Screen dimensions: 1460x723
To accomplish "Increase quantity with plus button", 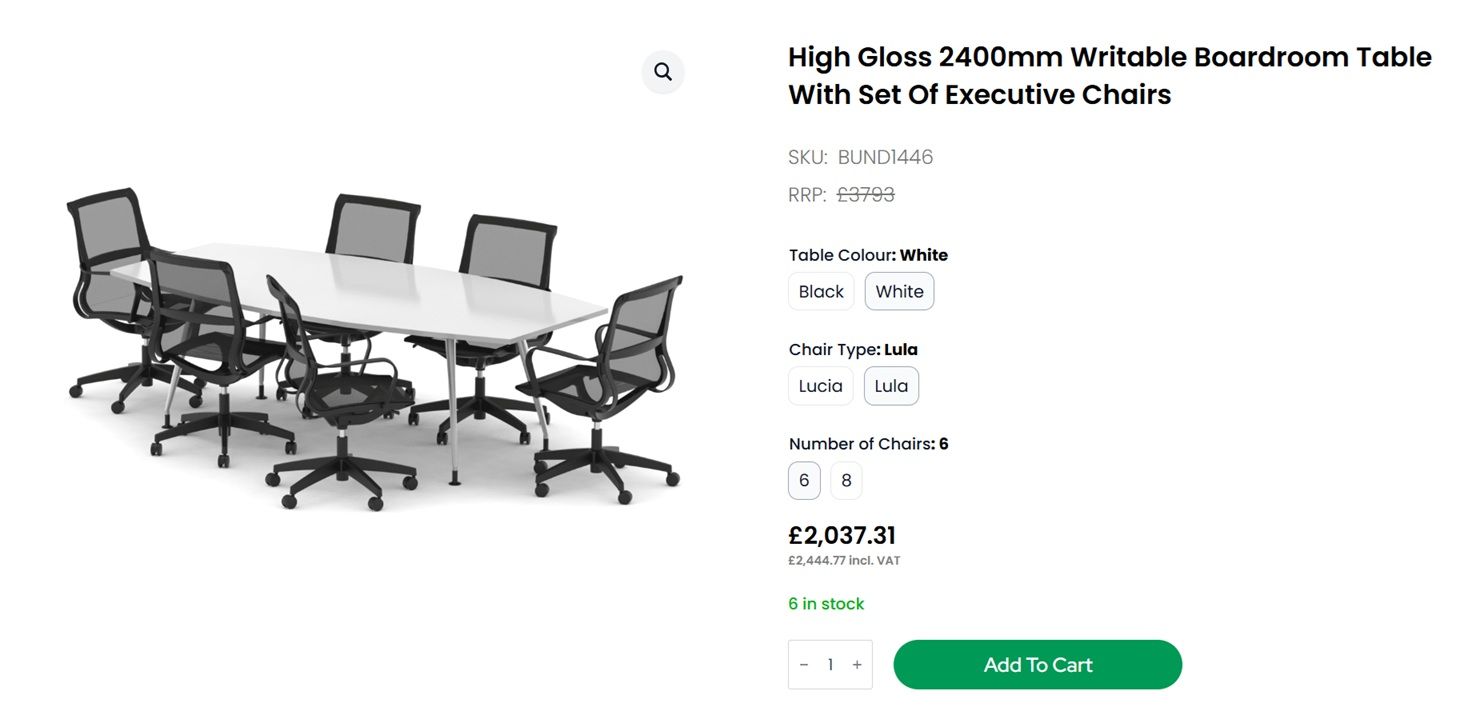I will (x=857, y=665).
